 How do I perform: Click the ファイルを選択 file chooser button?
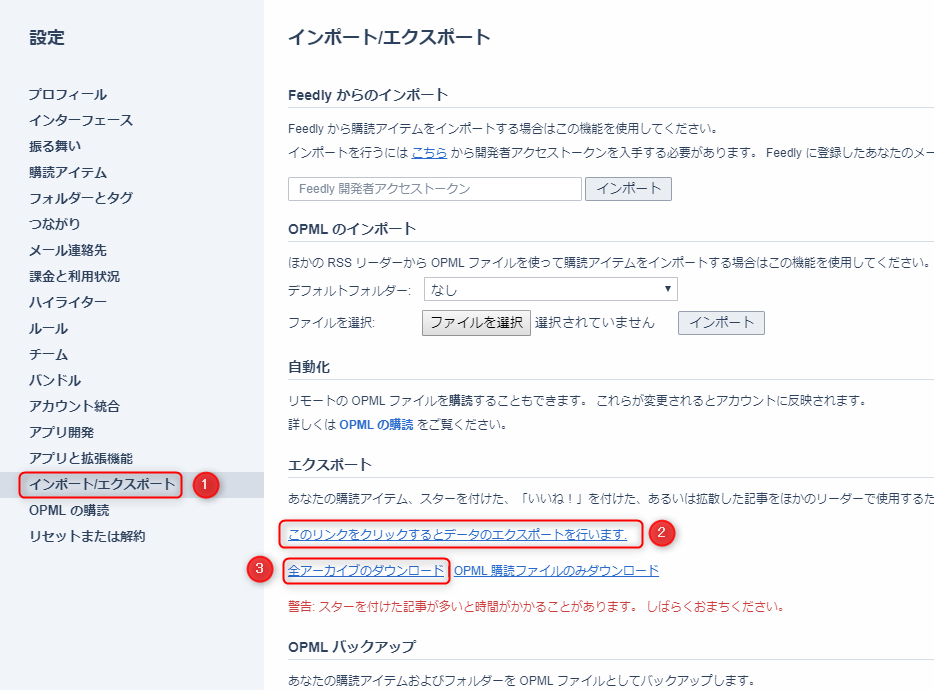476,322
